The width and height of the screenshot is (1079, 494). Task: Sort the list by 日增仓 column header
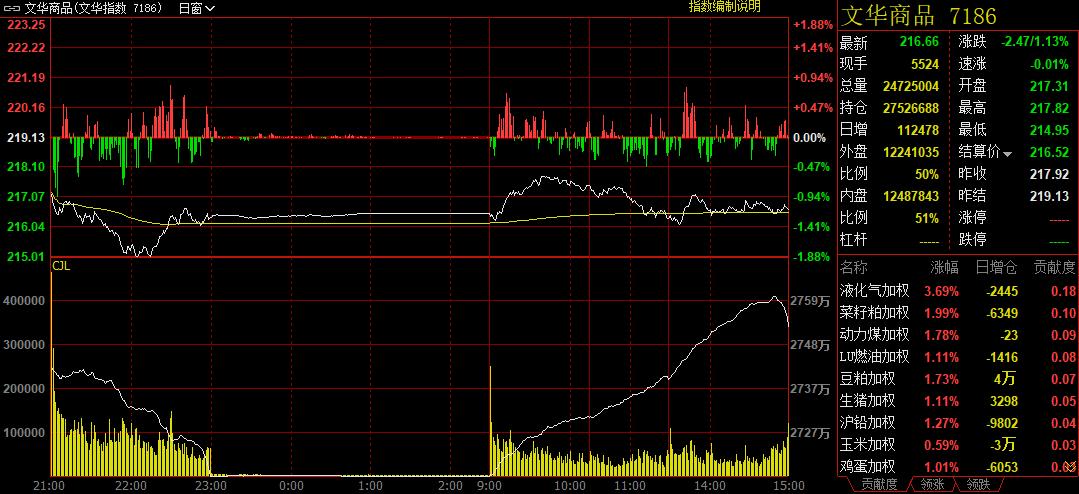click(996, 267)
